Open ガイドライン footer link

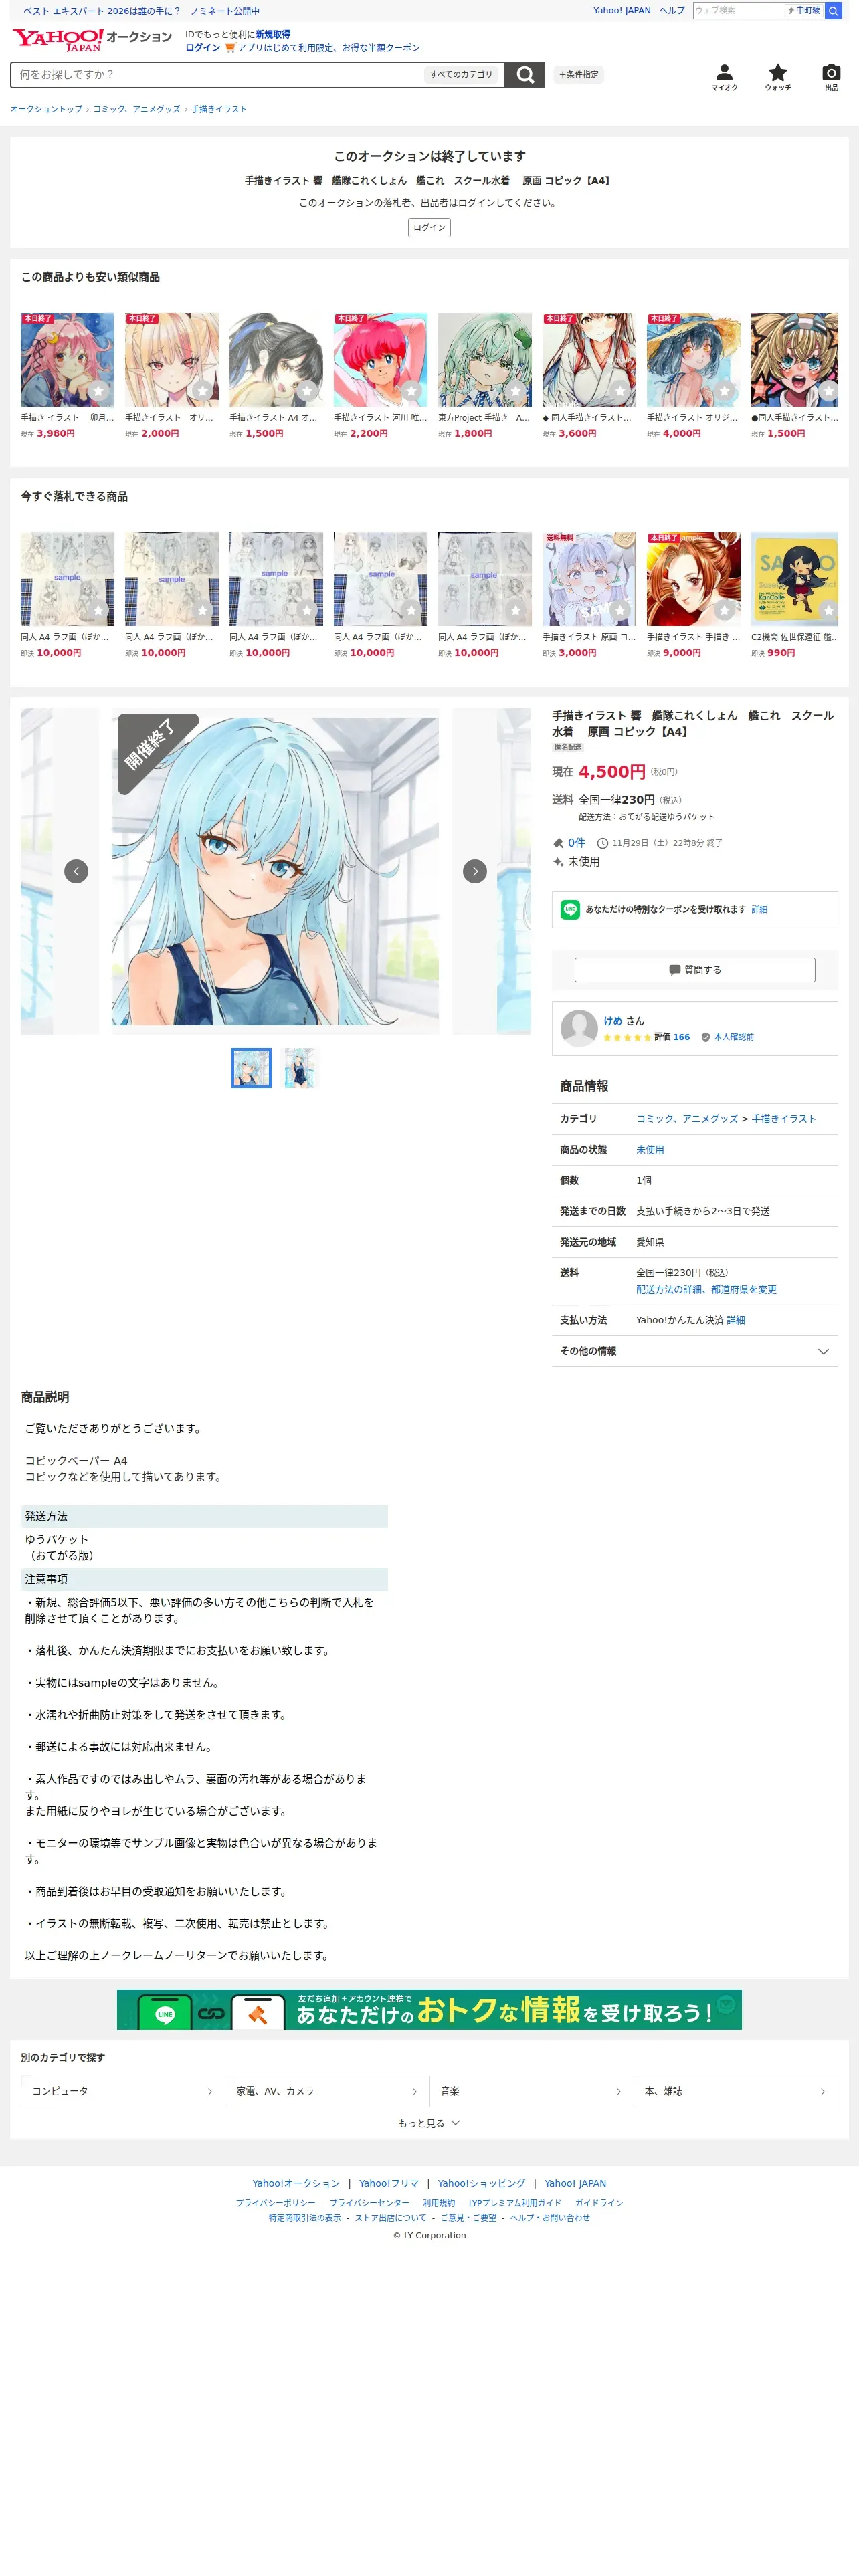point(599,2203)
